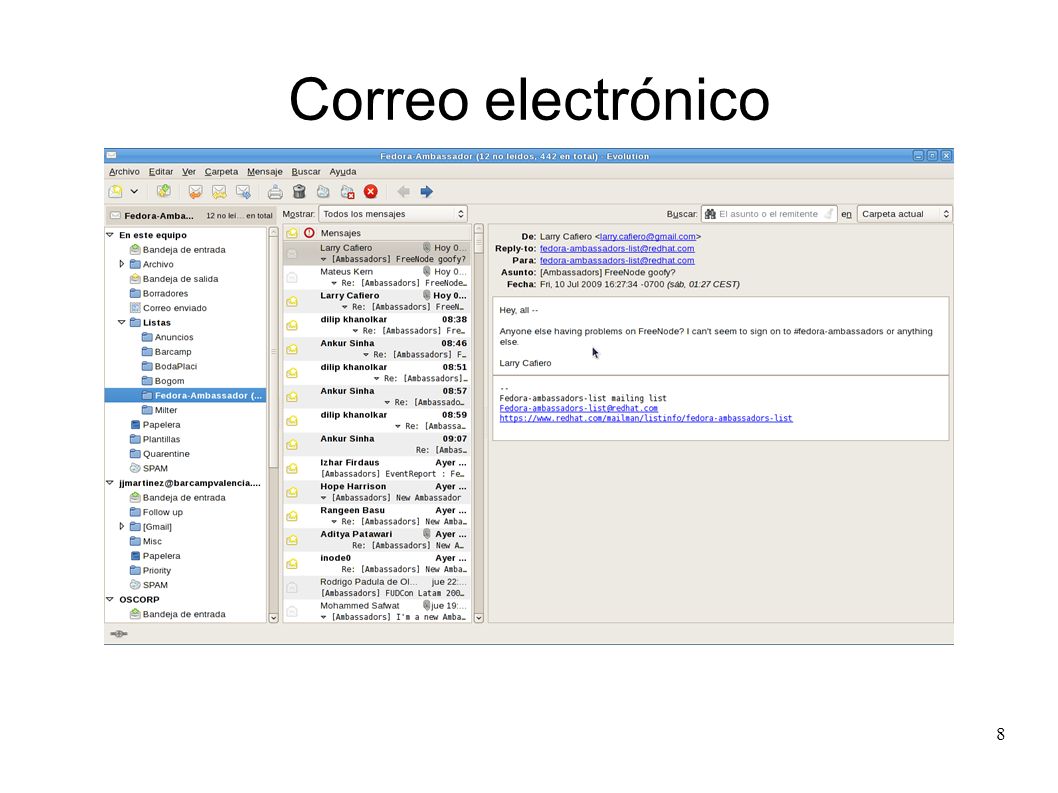Click the blue Next message arrow
This screenshot has width=1058, height=793.
tap(426, 192)
